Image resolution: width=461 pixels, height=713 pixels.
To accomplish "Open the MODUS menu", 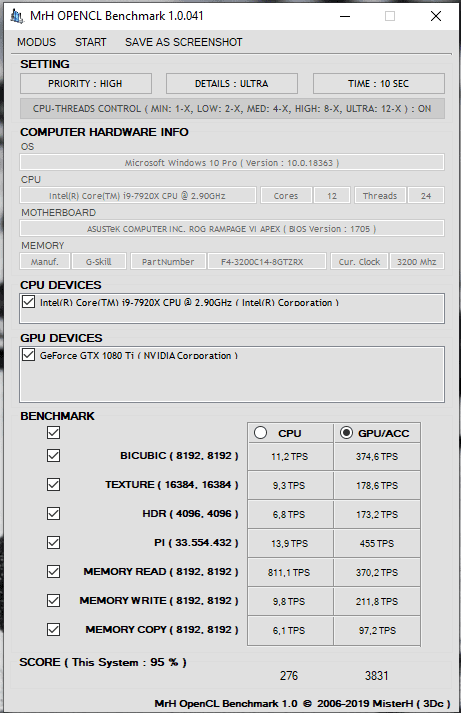I will coord(36,42).
